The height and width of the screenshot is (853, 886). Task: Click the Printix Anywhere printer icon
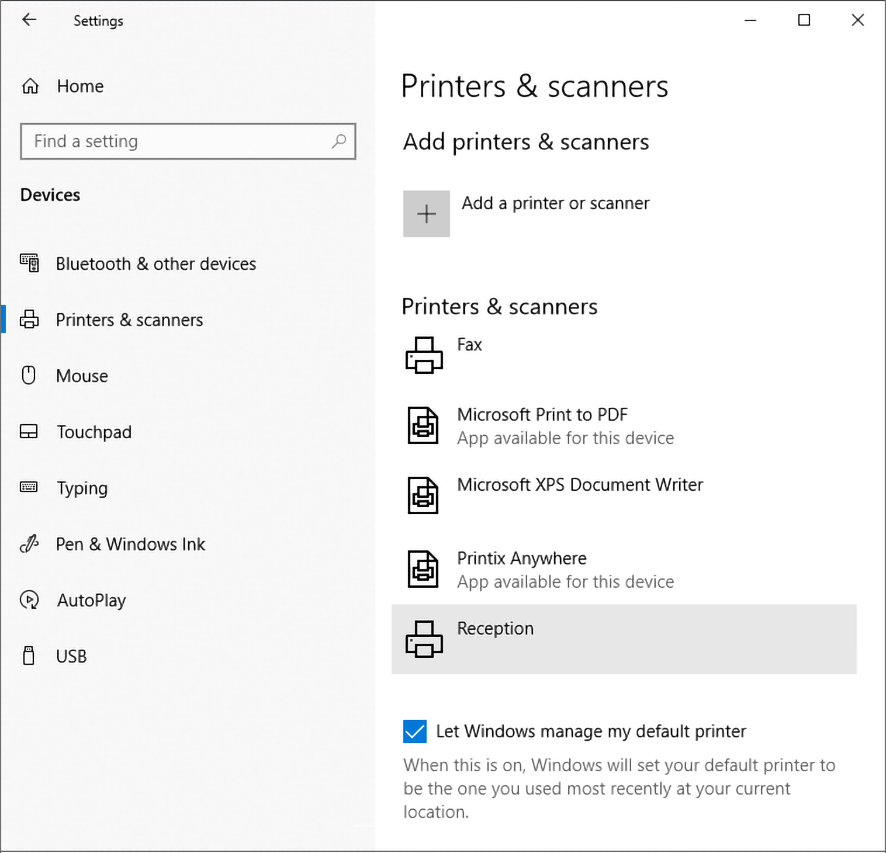[422, 568]
